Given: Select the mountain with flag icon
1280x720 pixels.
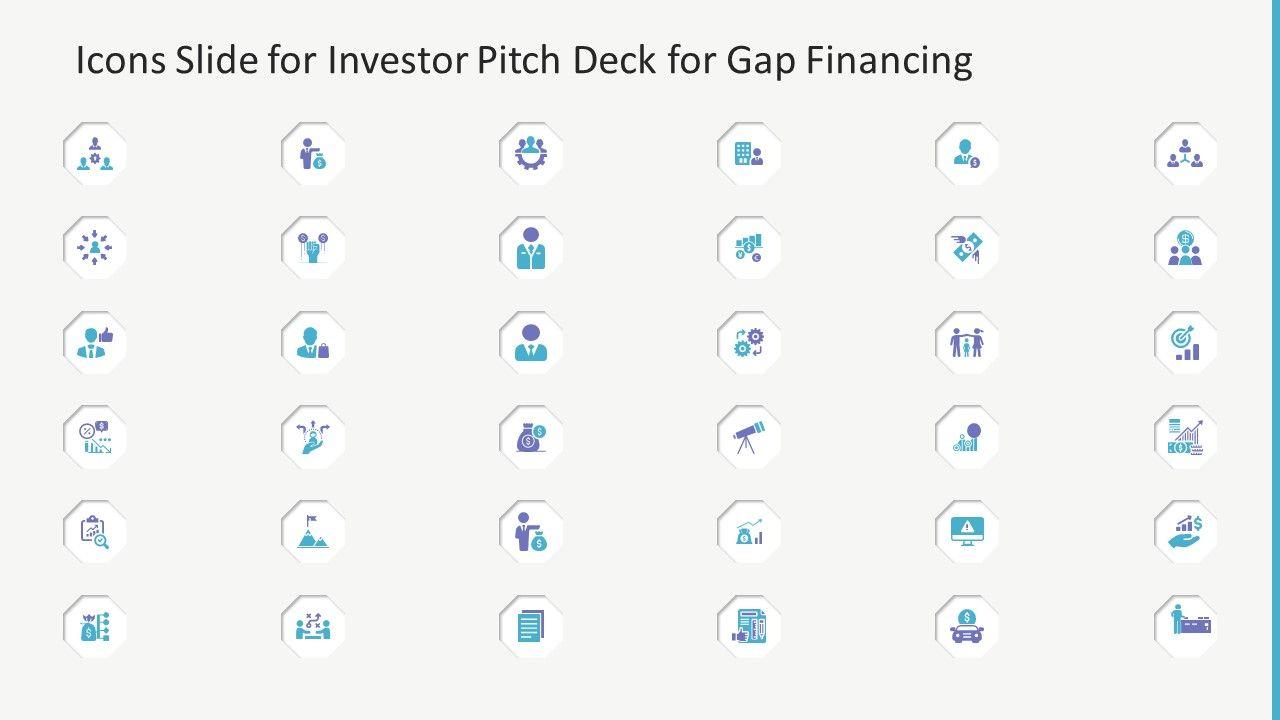Looking at the screenshot, I should (x=313, y=532).
